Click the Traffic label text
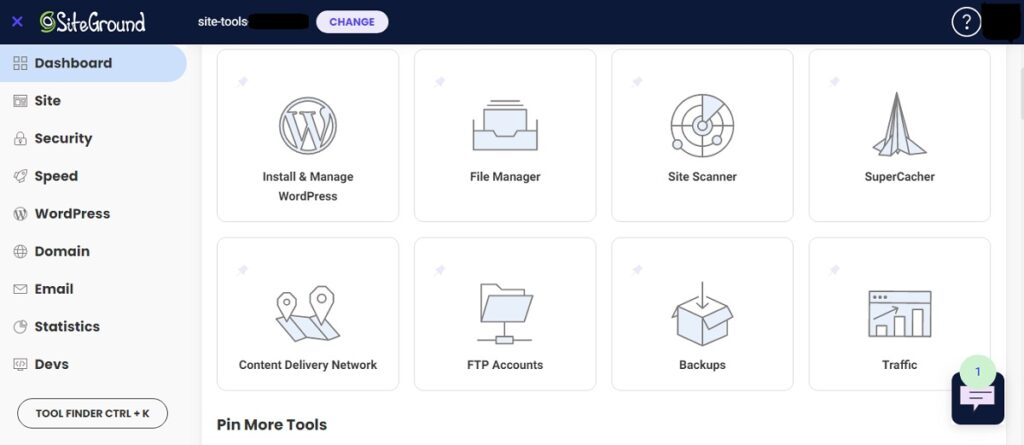Screen dimensions: 1024x445 click(899, 365)
